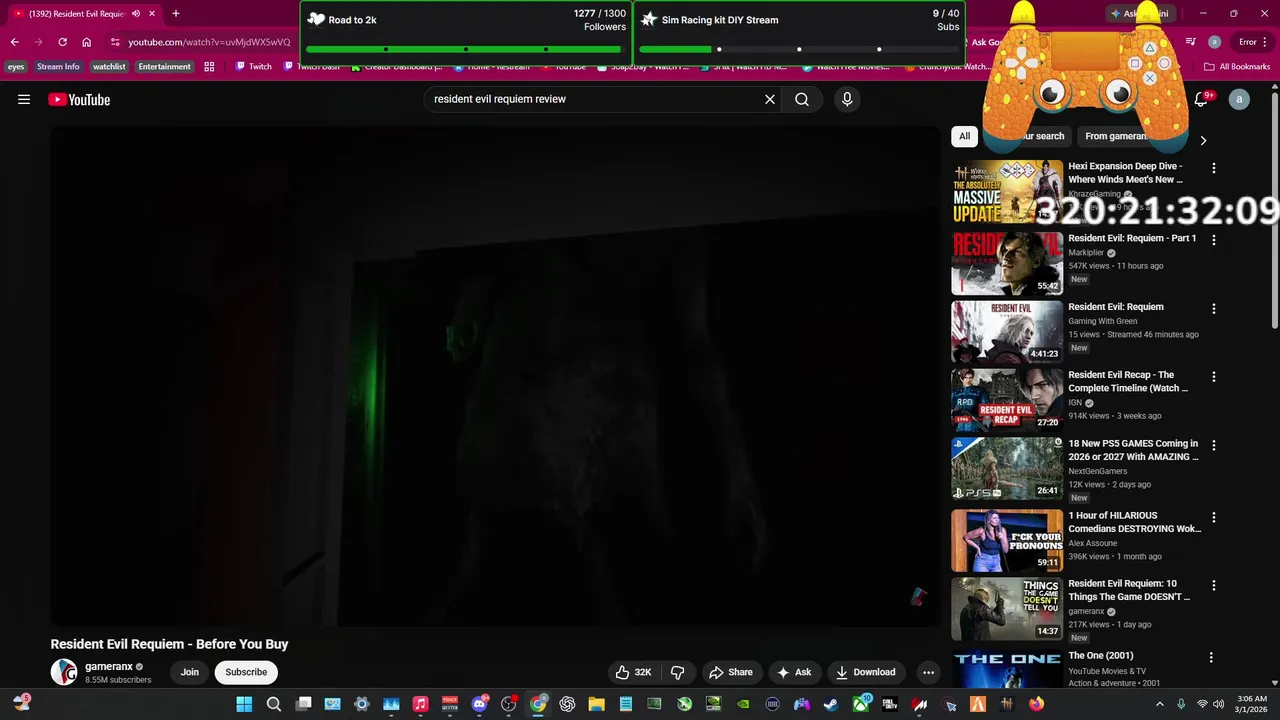Download the video
The width and height of the screenshot is (1280, 720).
tap(866, 672)
